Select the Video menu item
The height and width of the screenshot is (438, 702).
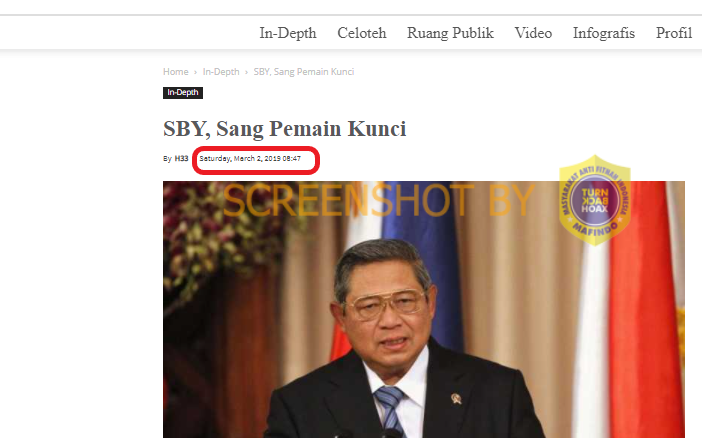click(533, 33)
